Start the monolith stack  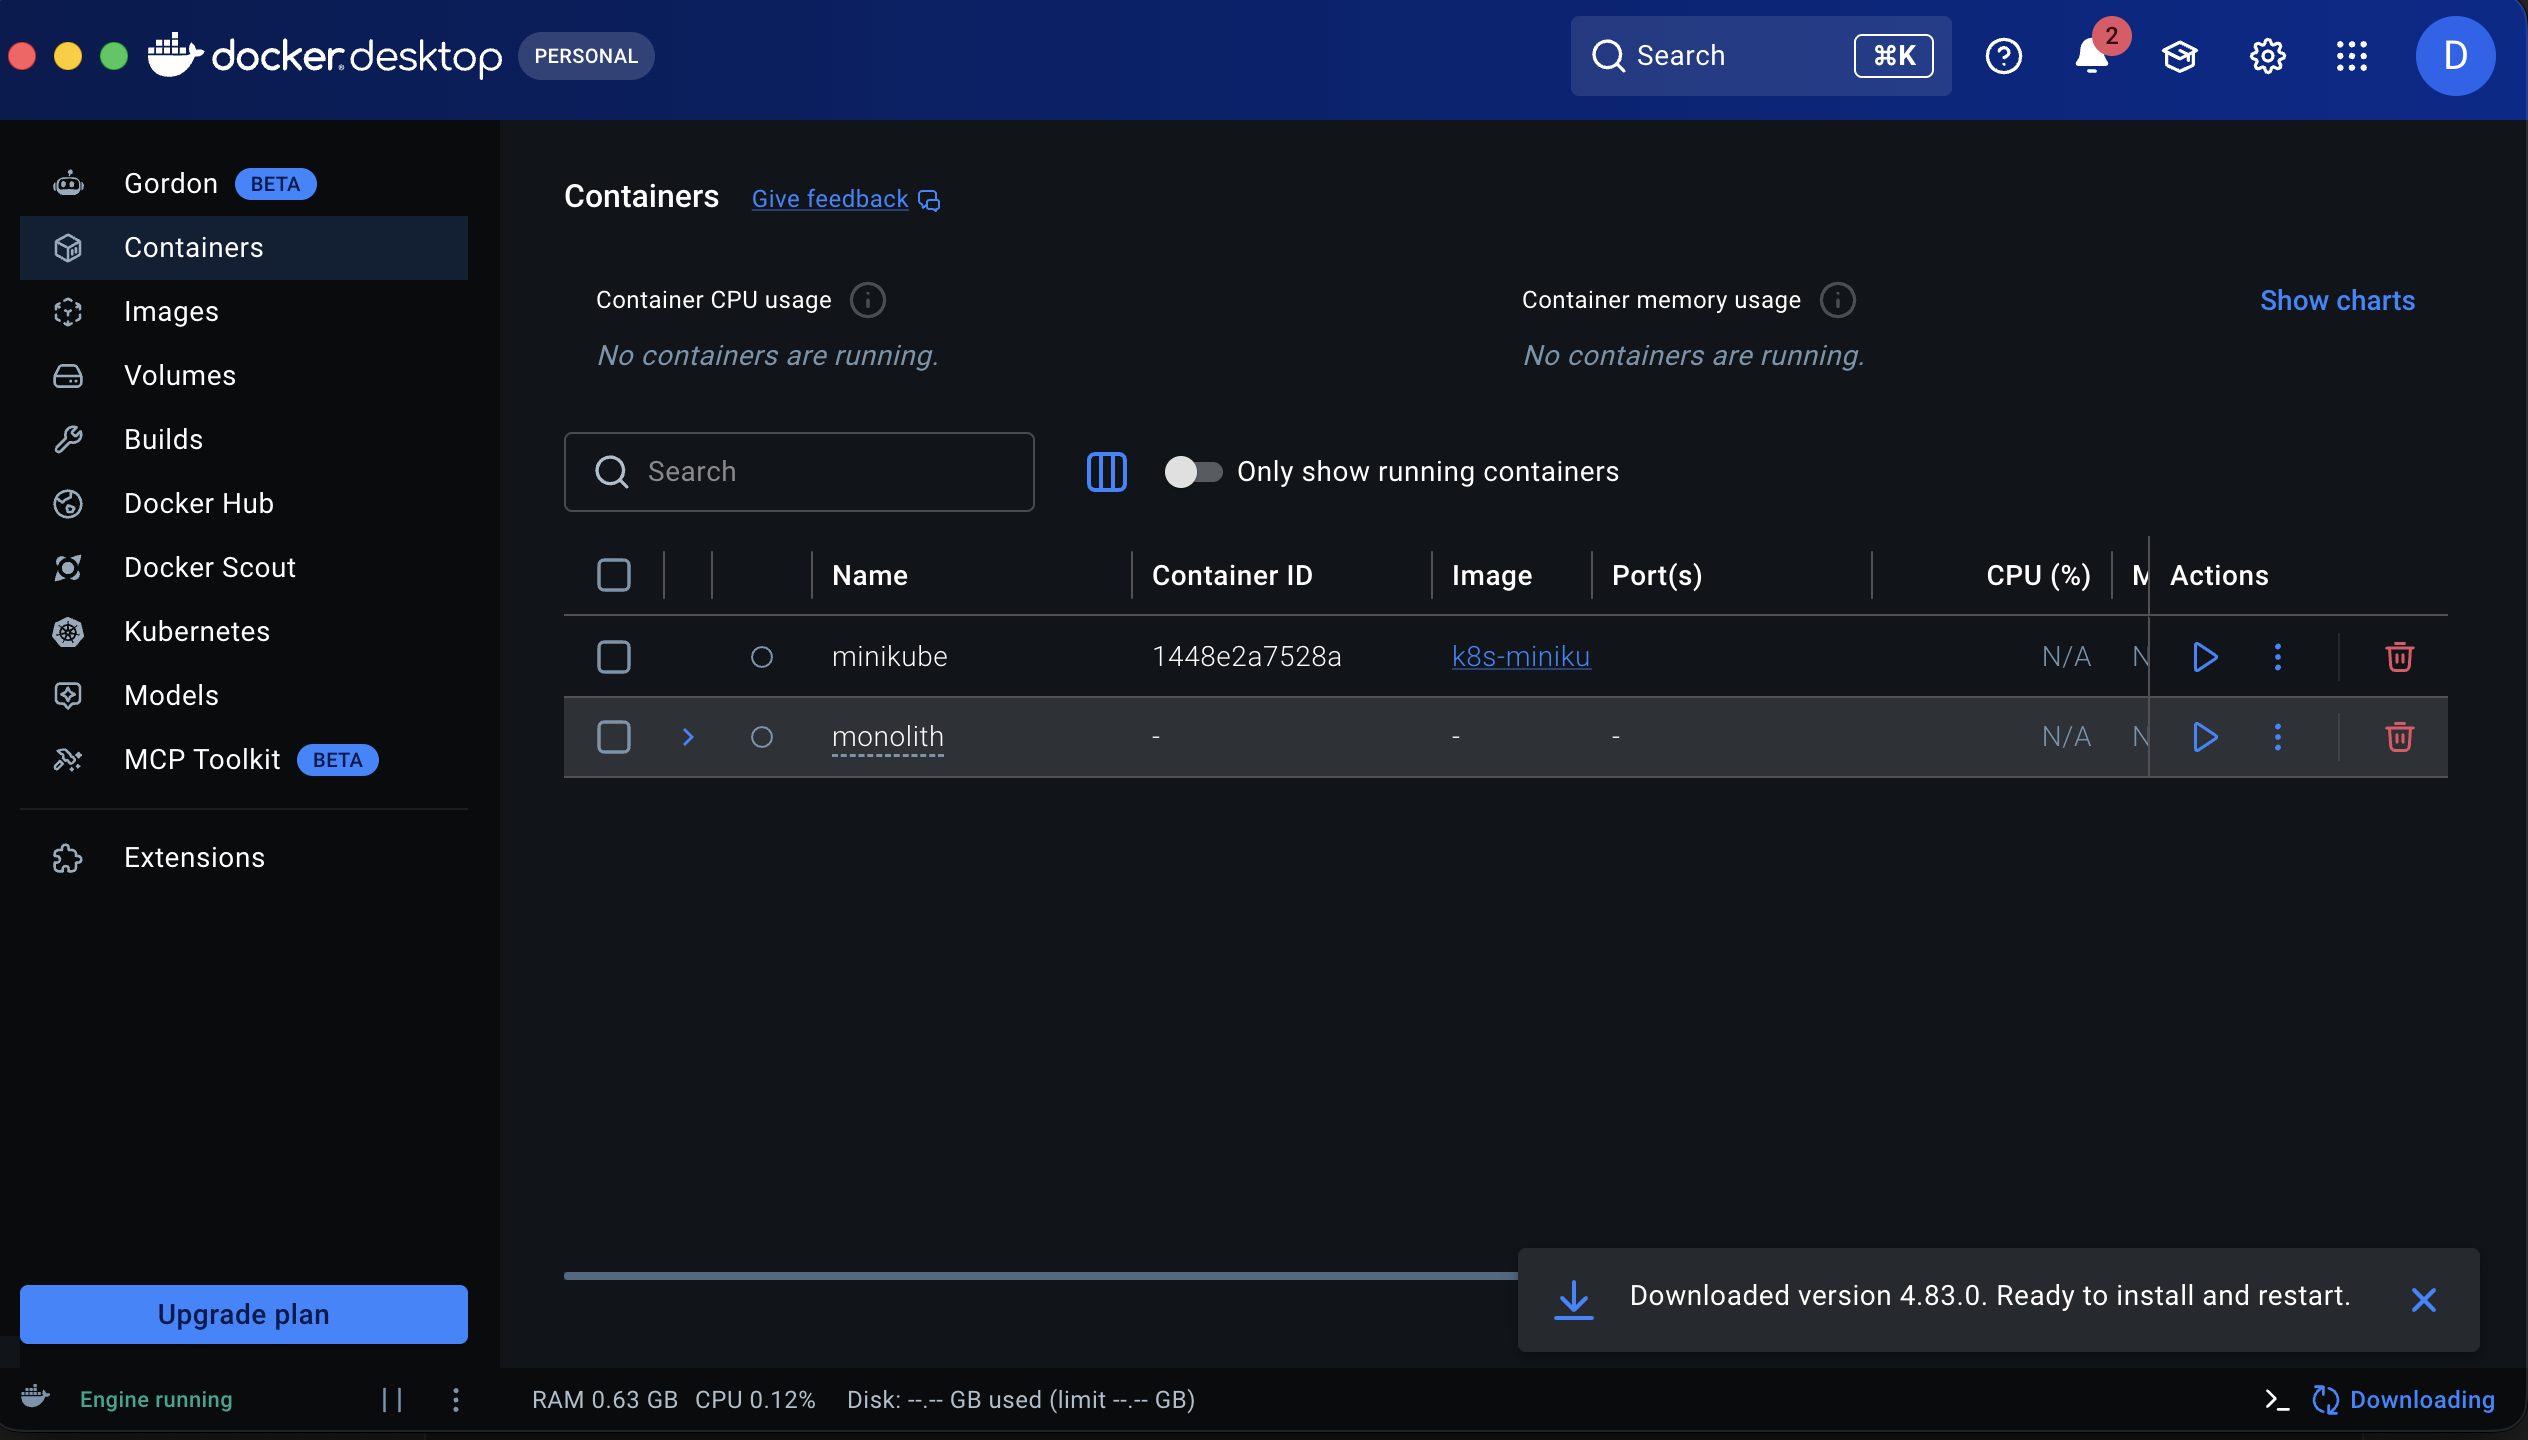pyautogui.click(x=2205, y=737)
